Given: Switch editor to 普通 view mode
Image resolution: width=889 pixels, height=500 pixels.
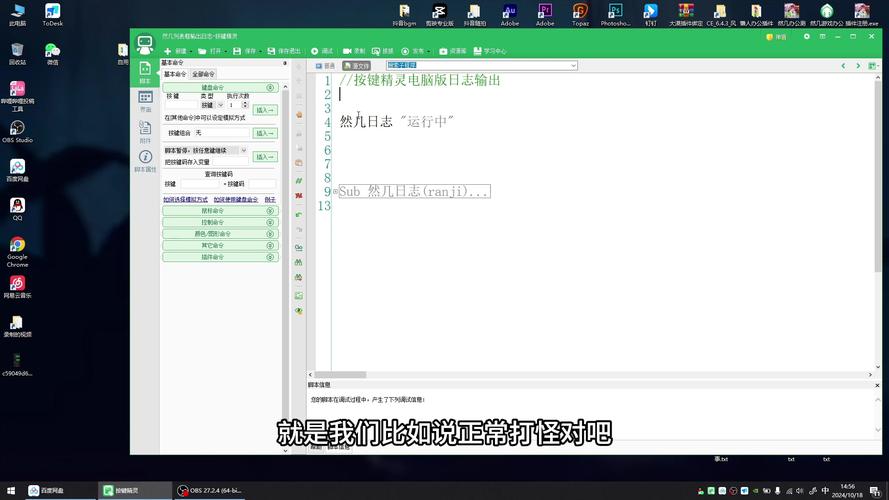Looking at the screenshot, I should 325,66.
